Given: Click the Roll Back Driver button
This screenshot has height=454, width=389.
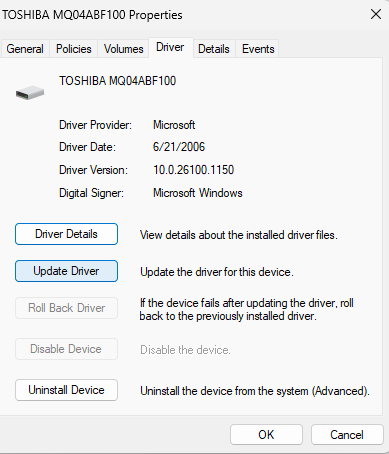Looking at the screenshot, I should [66, 308].
